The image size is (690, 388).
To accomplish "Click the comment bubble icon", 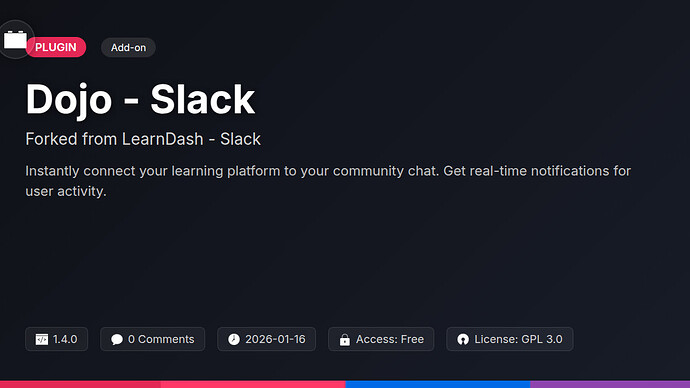I will (x=117, y=339).
